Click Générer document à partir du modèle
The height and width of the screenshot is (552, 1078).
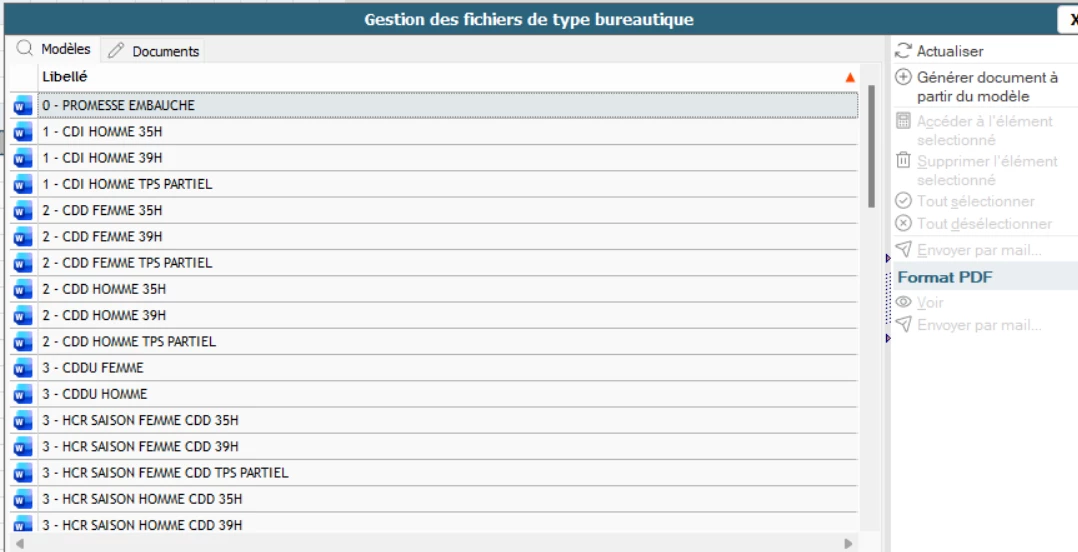tap(986, 87)
